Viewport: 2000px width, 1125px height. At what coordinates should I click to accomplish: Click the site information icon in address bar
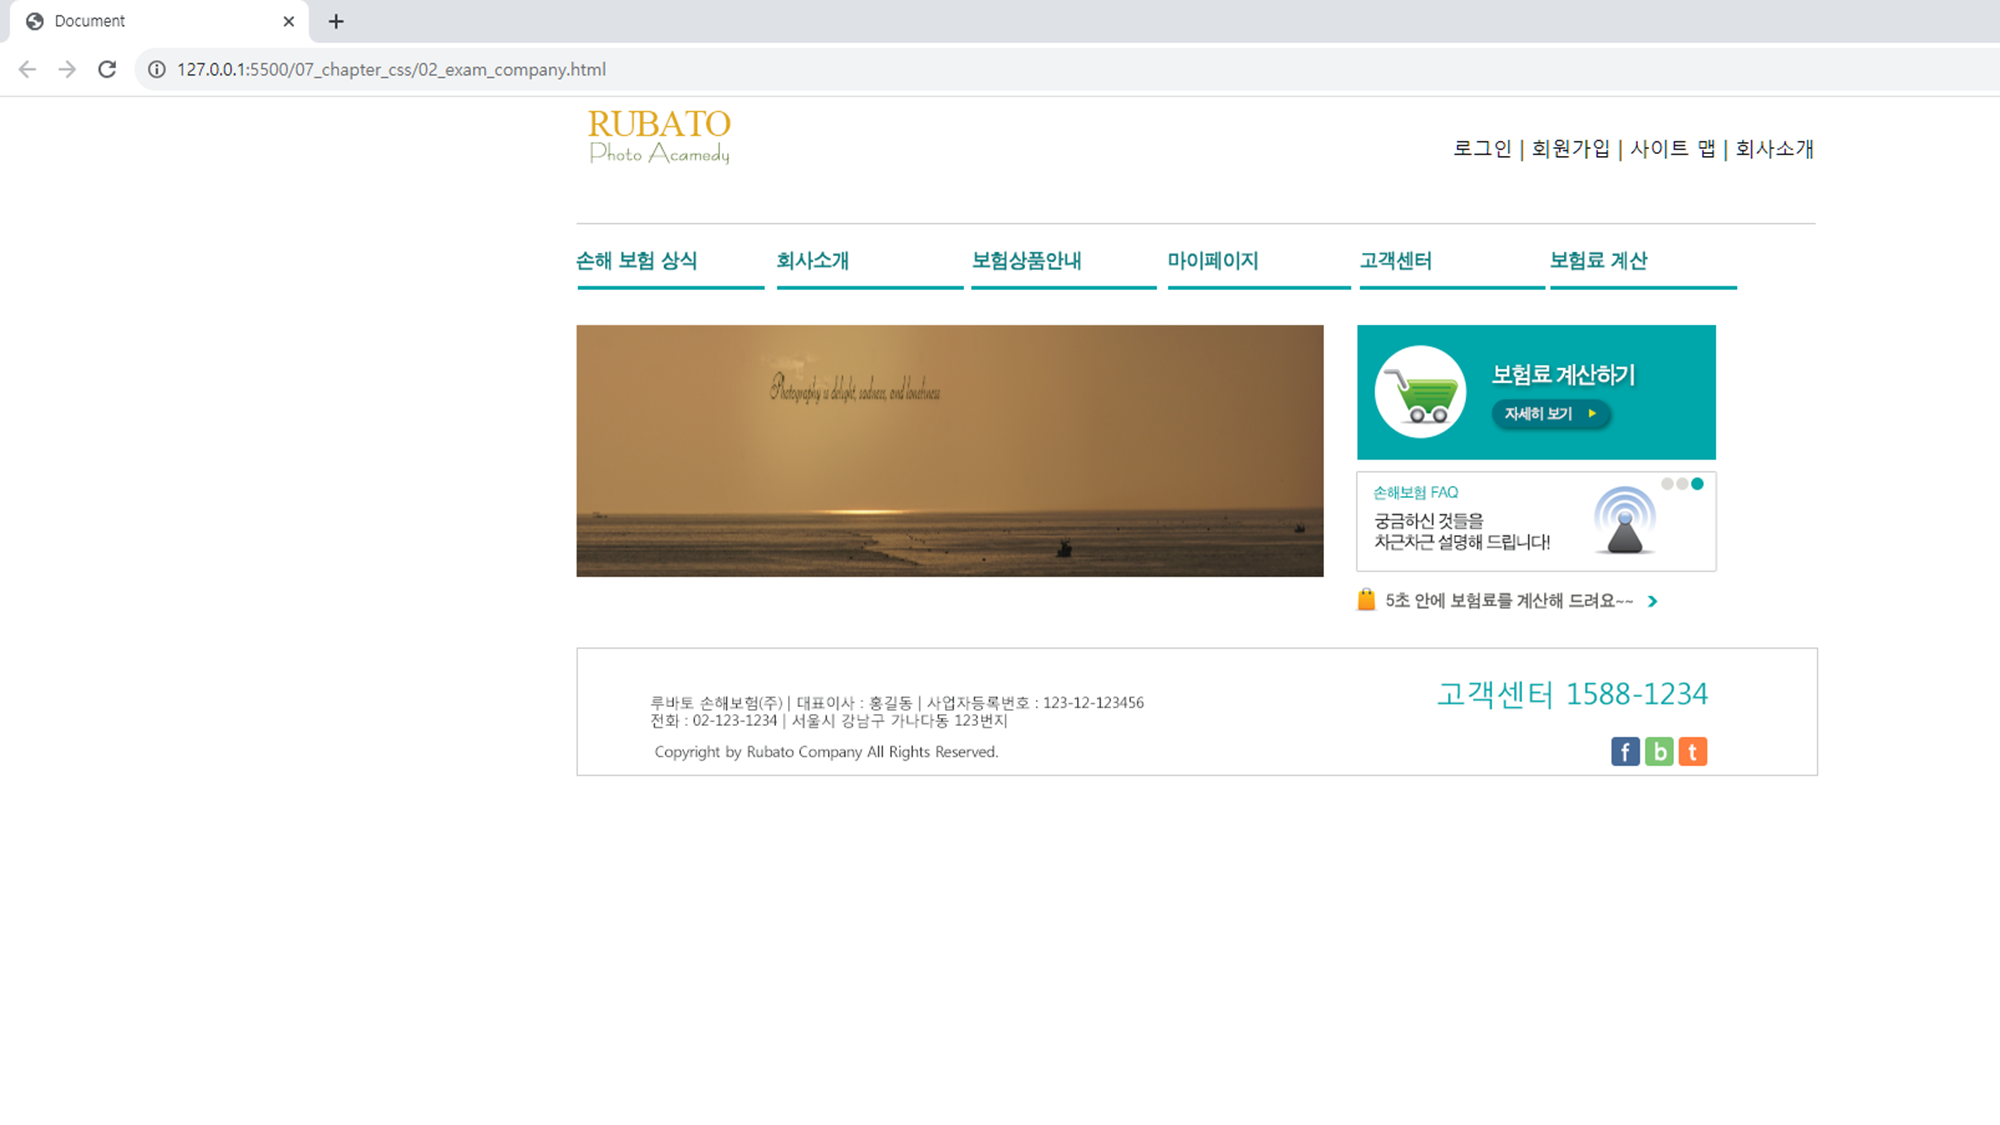(157, 69)
